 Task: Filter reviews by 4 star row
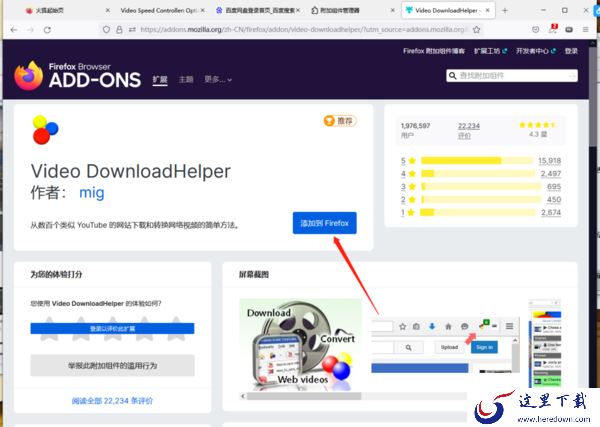coord(481,174)
